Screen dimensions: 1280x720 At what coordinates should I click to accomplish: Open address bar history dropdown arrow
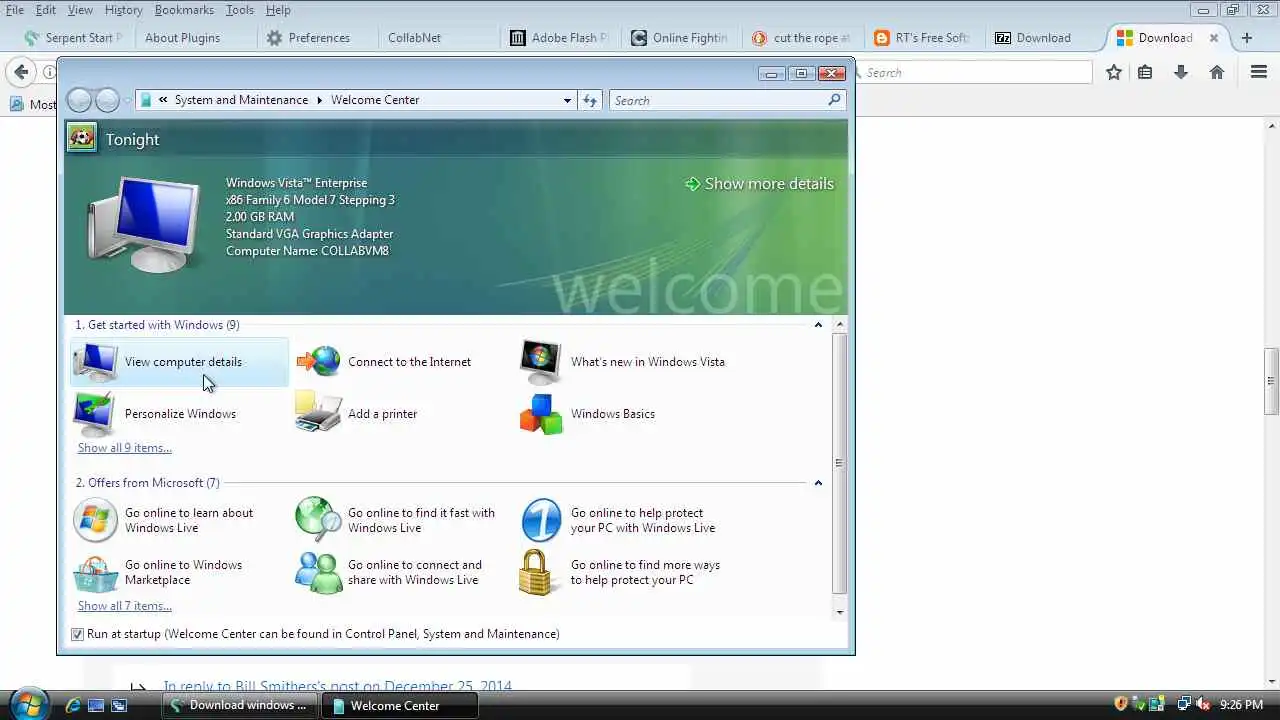pyautogui.click(x=567, y=100)
